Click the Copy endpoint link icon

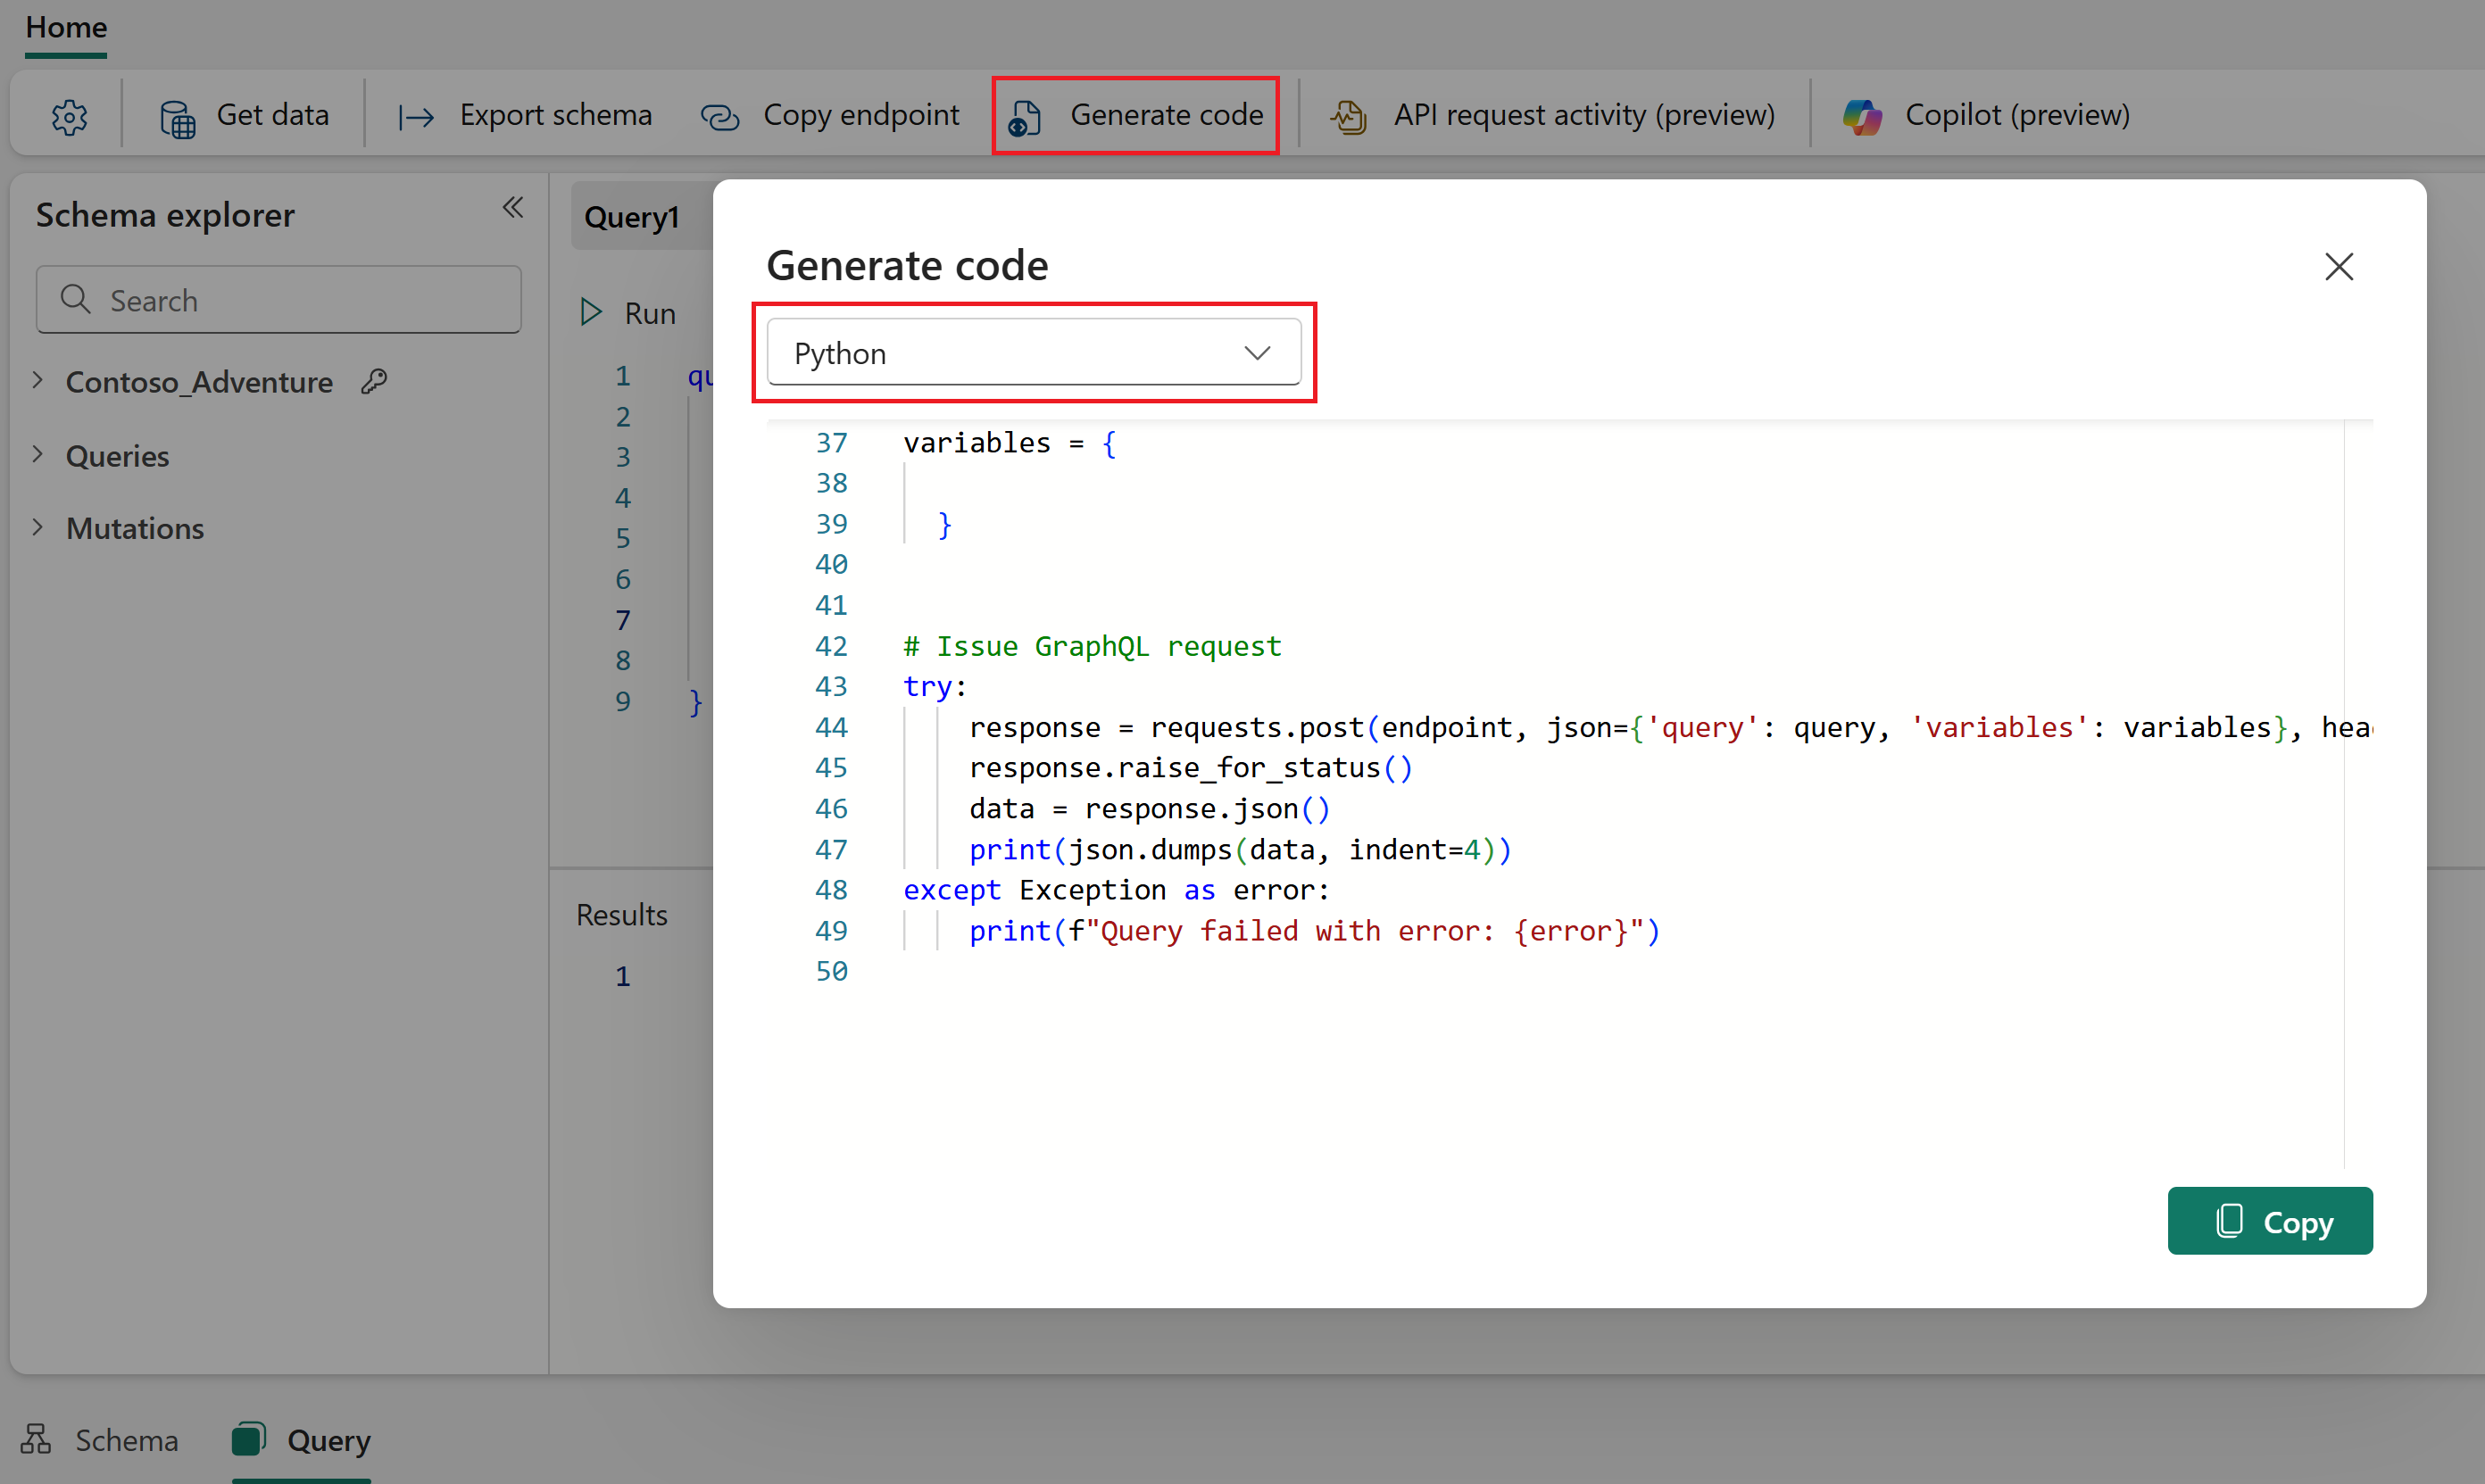[720, 117]
